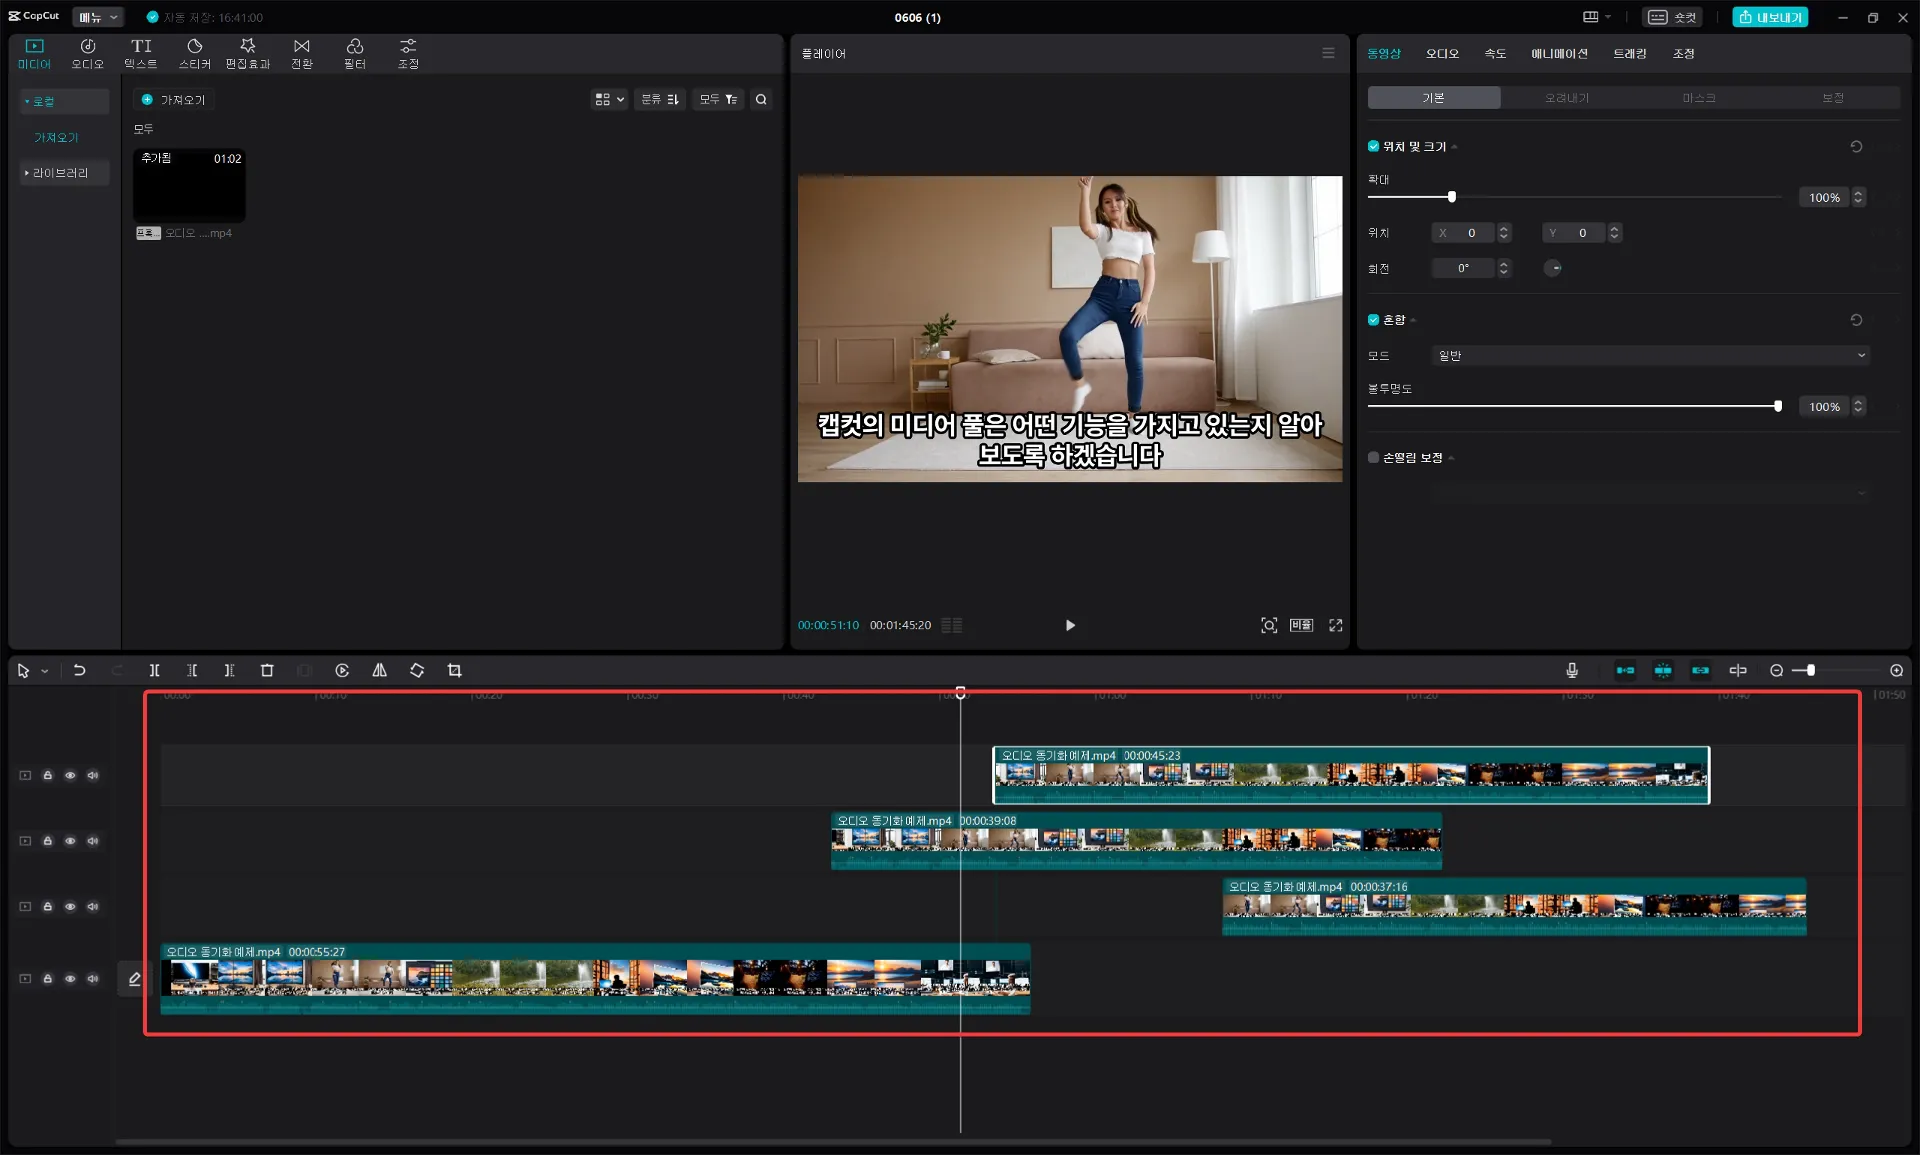Viewport: 1920px width, 1155px height.
Task: Click the undo arrow in timeline toolbar
Action: tap(80, 670)
